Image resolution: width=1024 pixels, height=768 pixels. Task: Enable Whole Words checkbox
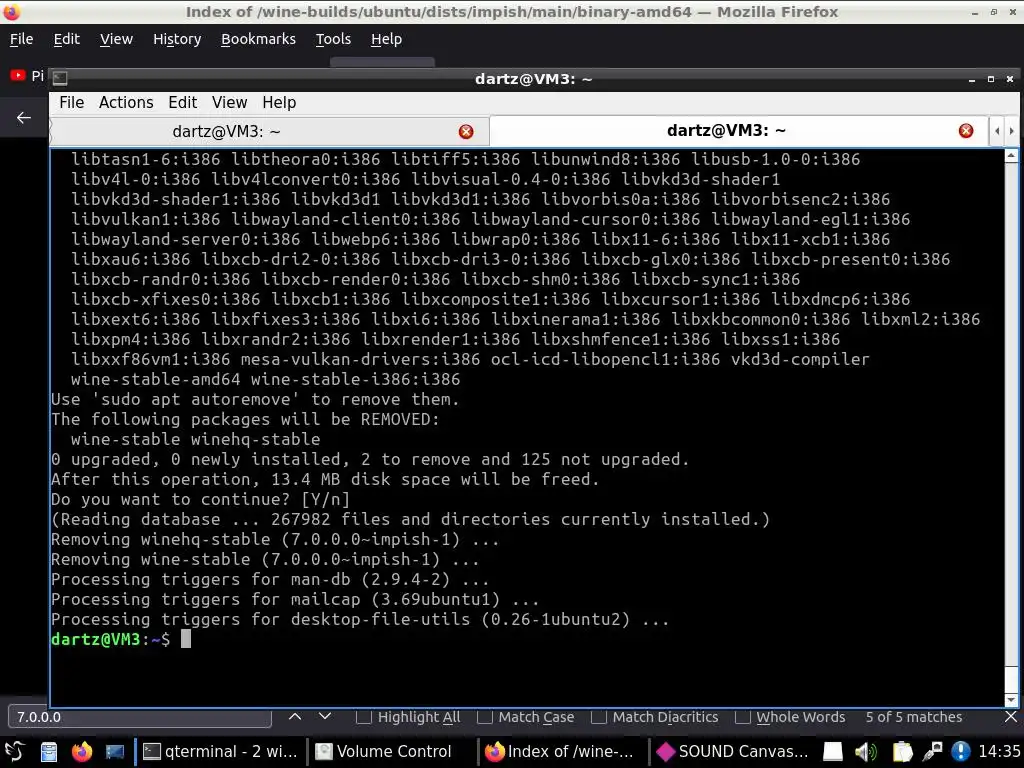click(x=743, y=717)
